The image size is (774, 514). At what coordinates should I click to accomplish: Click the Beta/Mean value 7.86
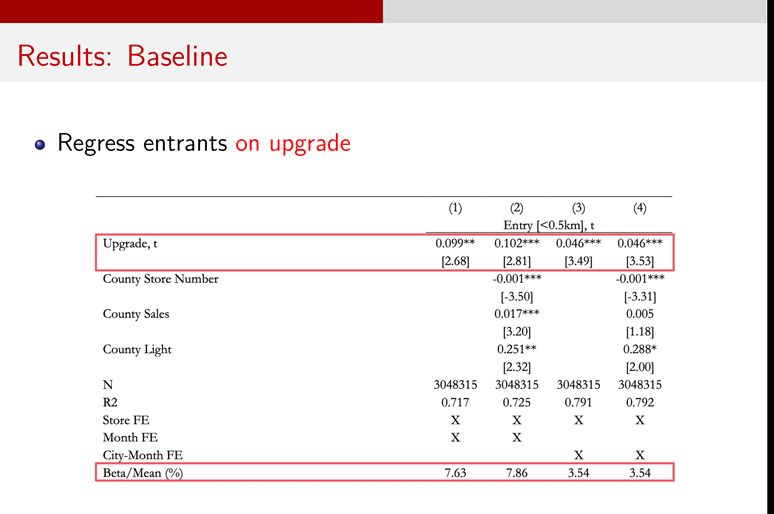[516, 473]
